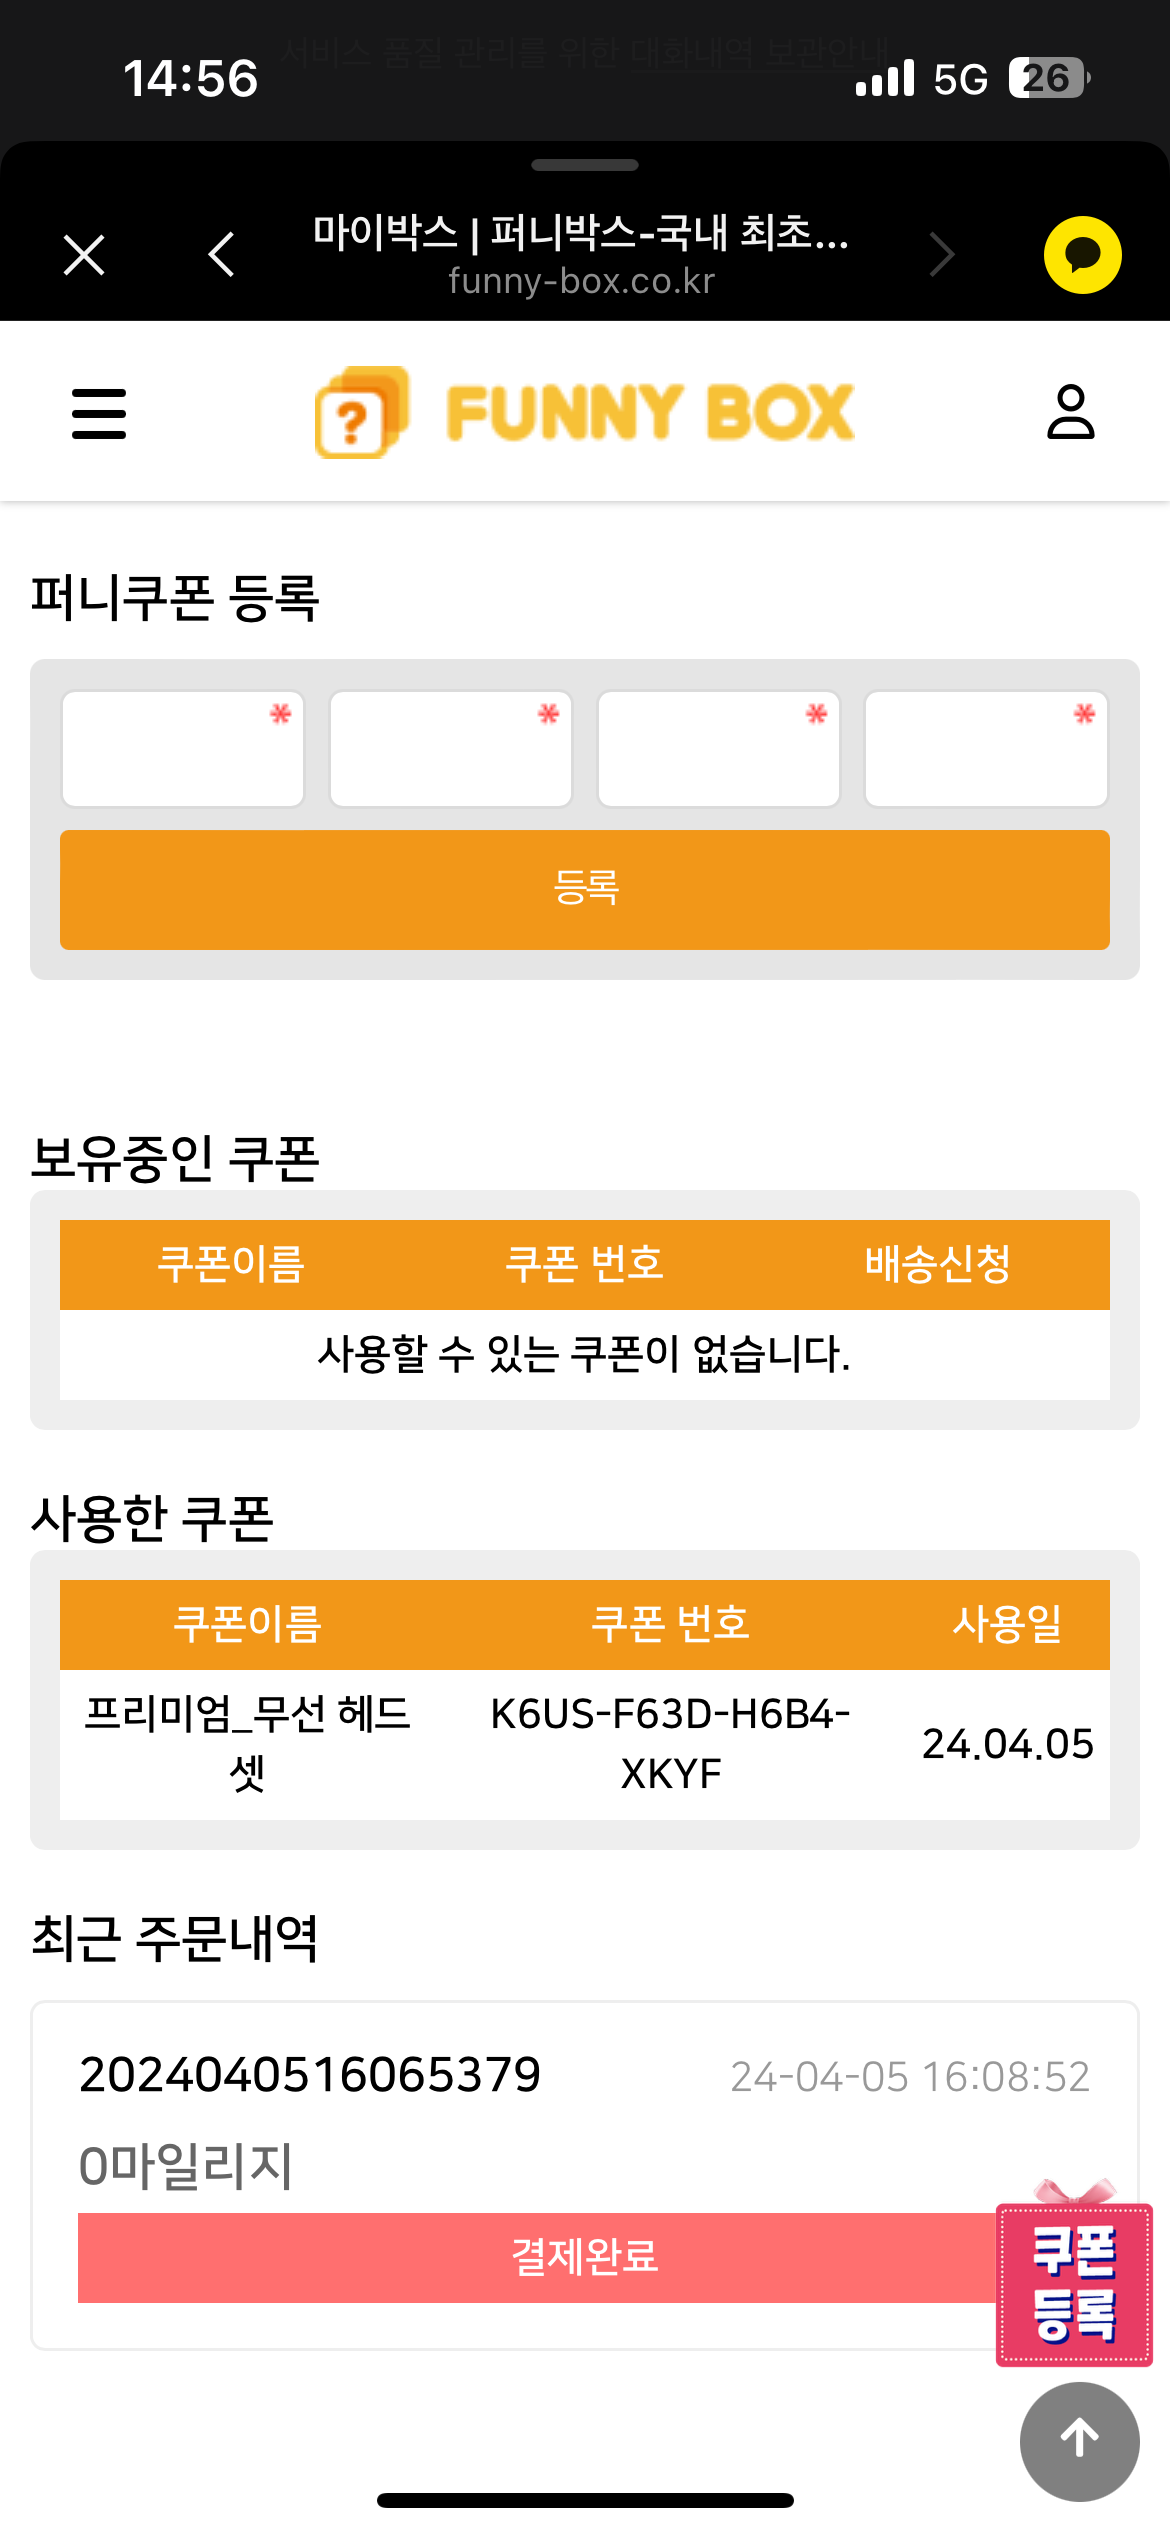
Task: Click the third coupon code field
Action: pos(719,749)
